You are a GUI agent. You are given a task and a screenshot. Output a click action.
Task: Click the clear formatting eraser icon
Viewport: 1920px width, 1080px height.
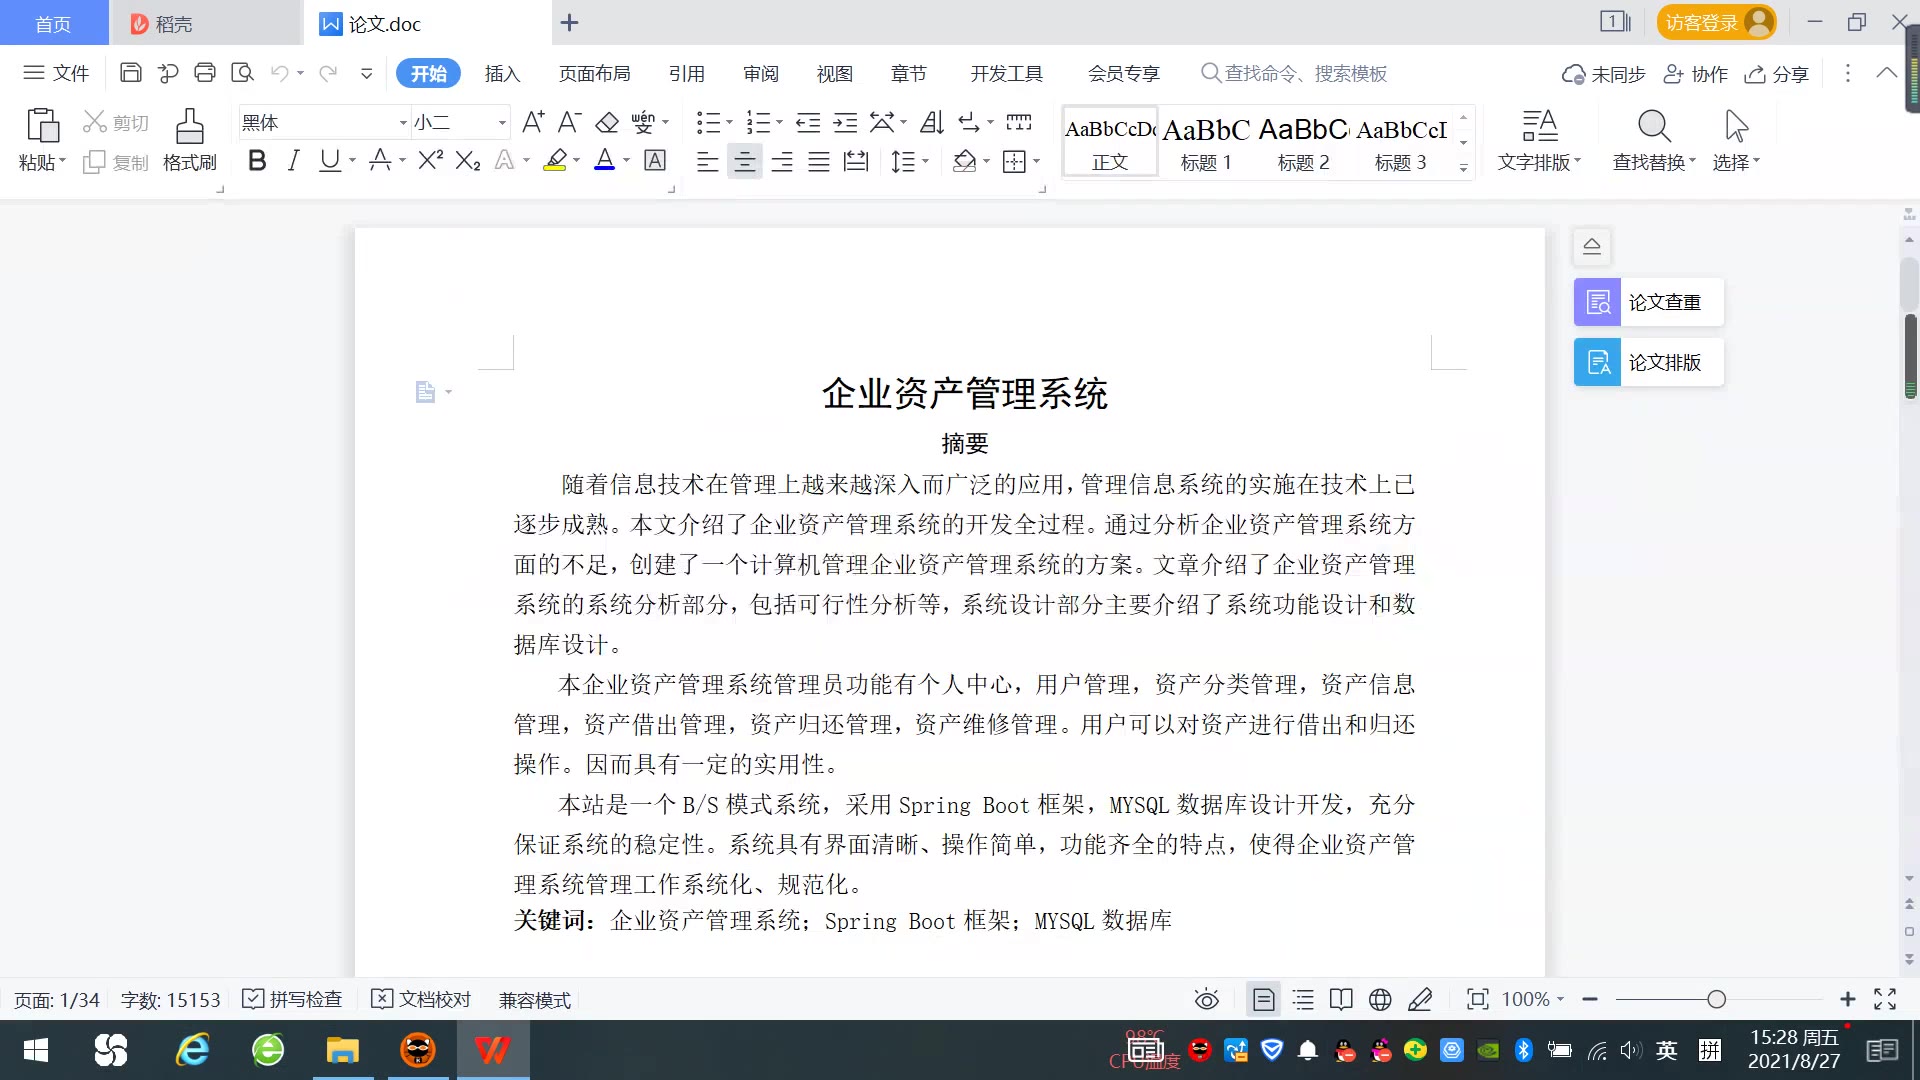click(x=607, y=123)
